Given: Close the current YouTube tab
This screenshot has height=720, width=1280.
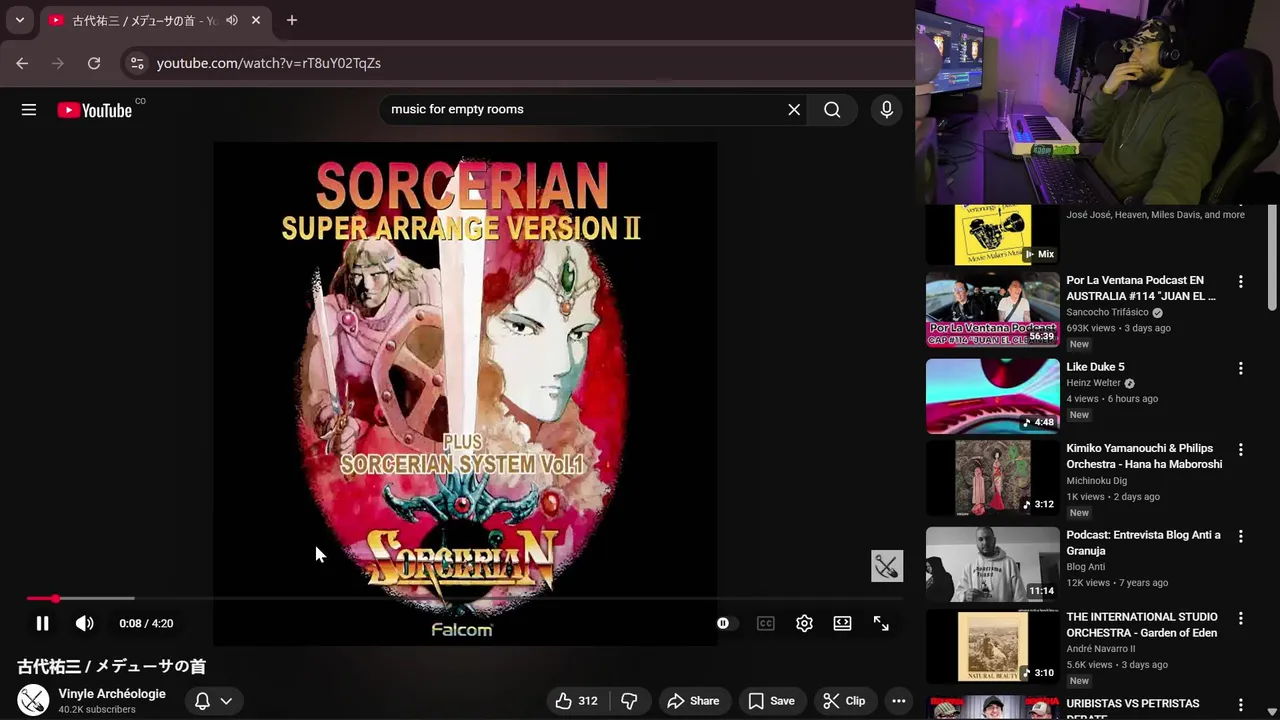Looking at the screenshot, I should tap(256, 20).
